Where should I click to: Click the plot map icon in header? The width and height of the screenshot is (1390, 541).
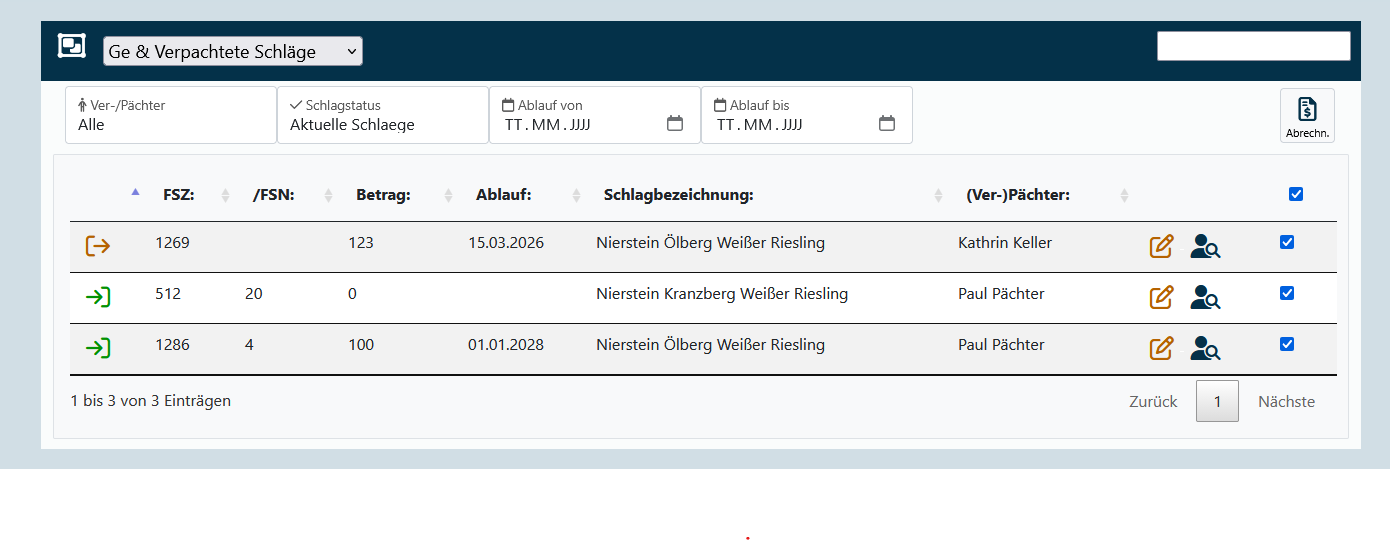coord(72,46)
